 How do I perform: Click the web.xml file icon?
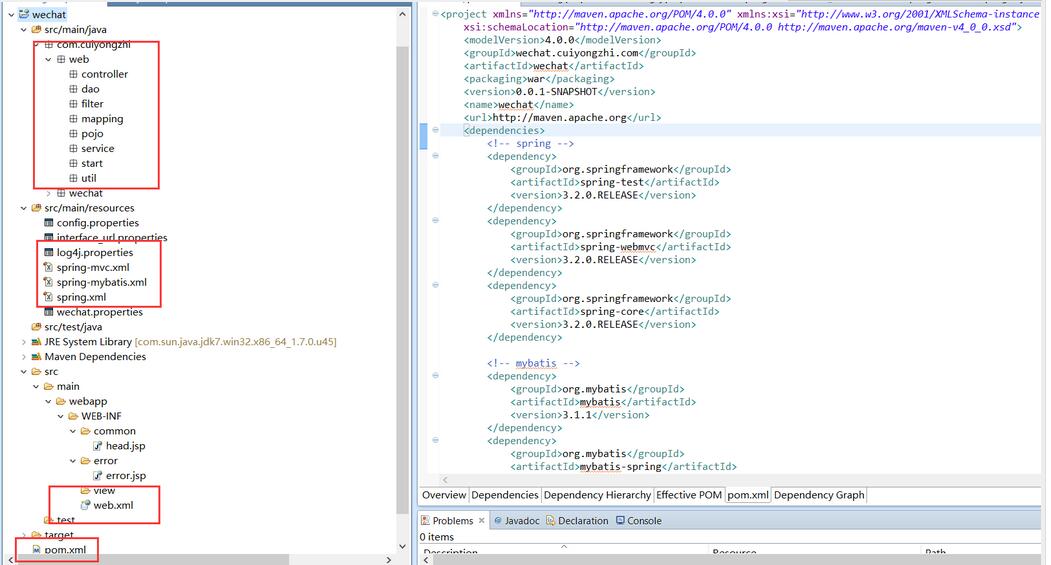click(86, 505)
